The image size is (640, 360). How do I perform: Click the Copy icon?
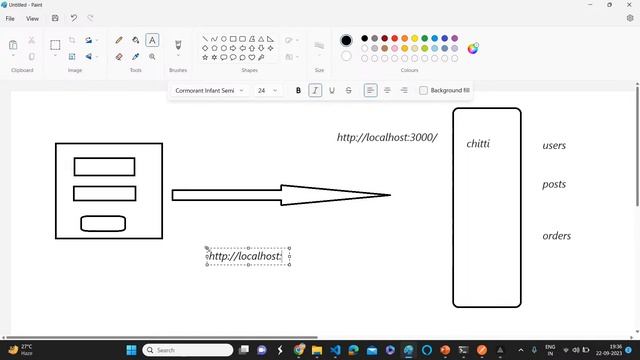[31, 57]
